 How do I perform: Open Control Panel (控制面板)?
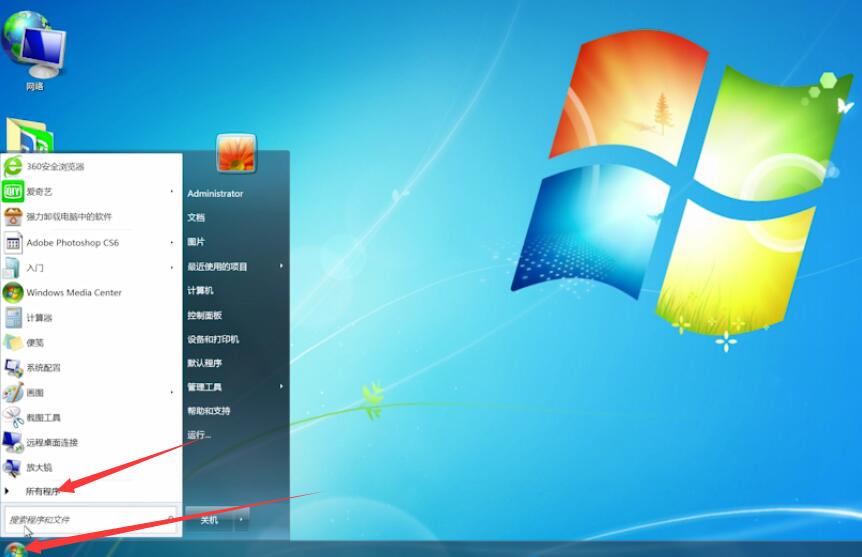(205, 315)
